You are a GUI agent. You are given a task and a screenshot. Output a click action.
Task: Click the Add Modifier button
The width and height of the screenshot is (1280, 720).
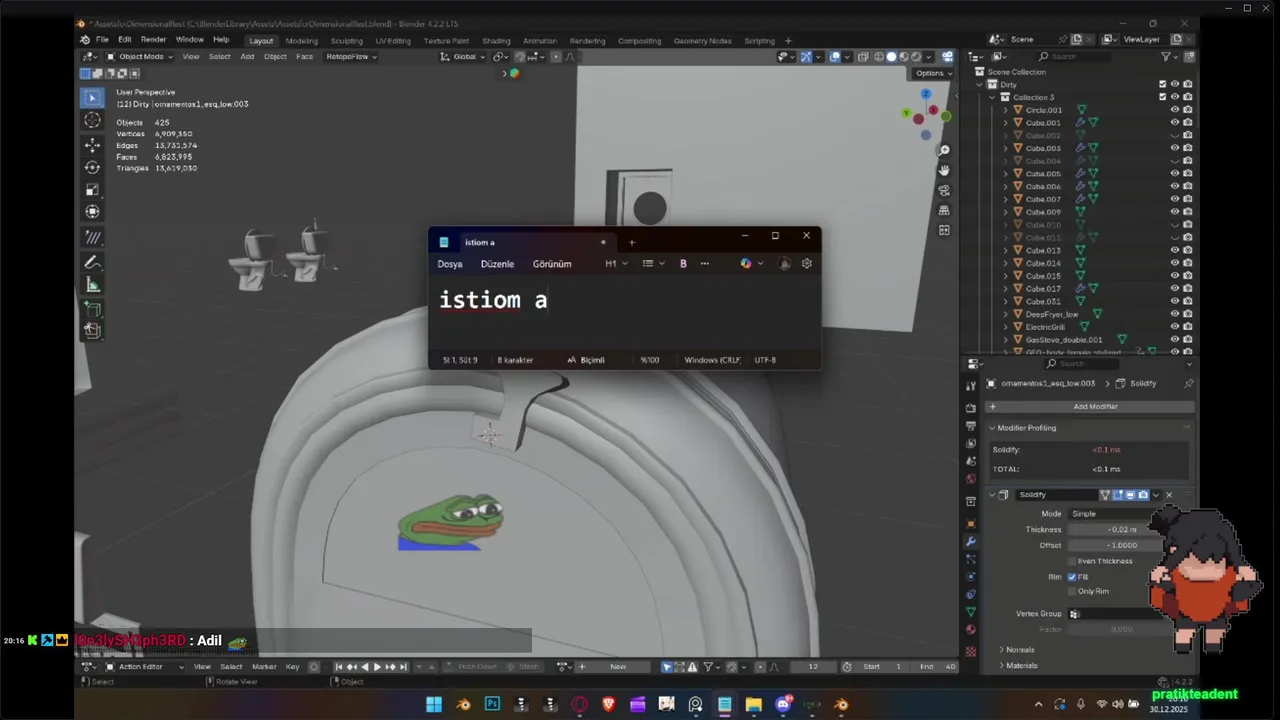pos(1090,407)
